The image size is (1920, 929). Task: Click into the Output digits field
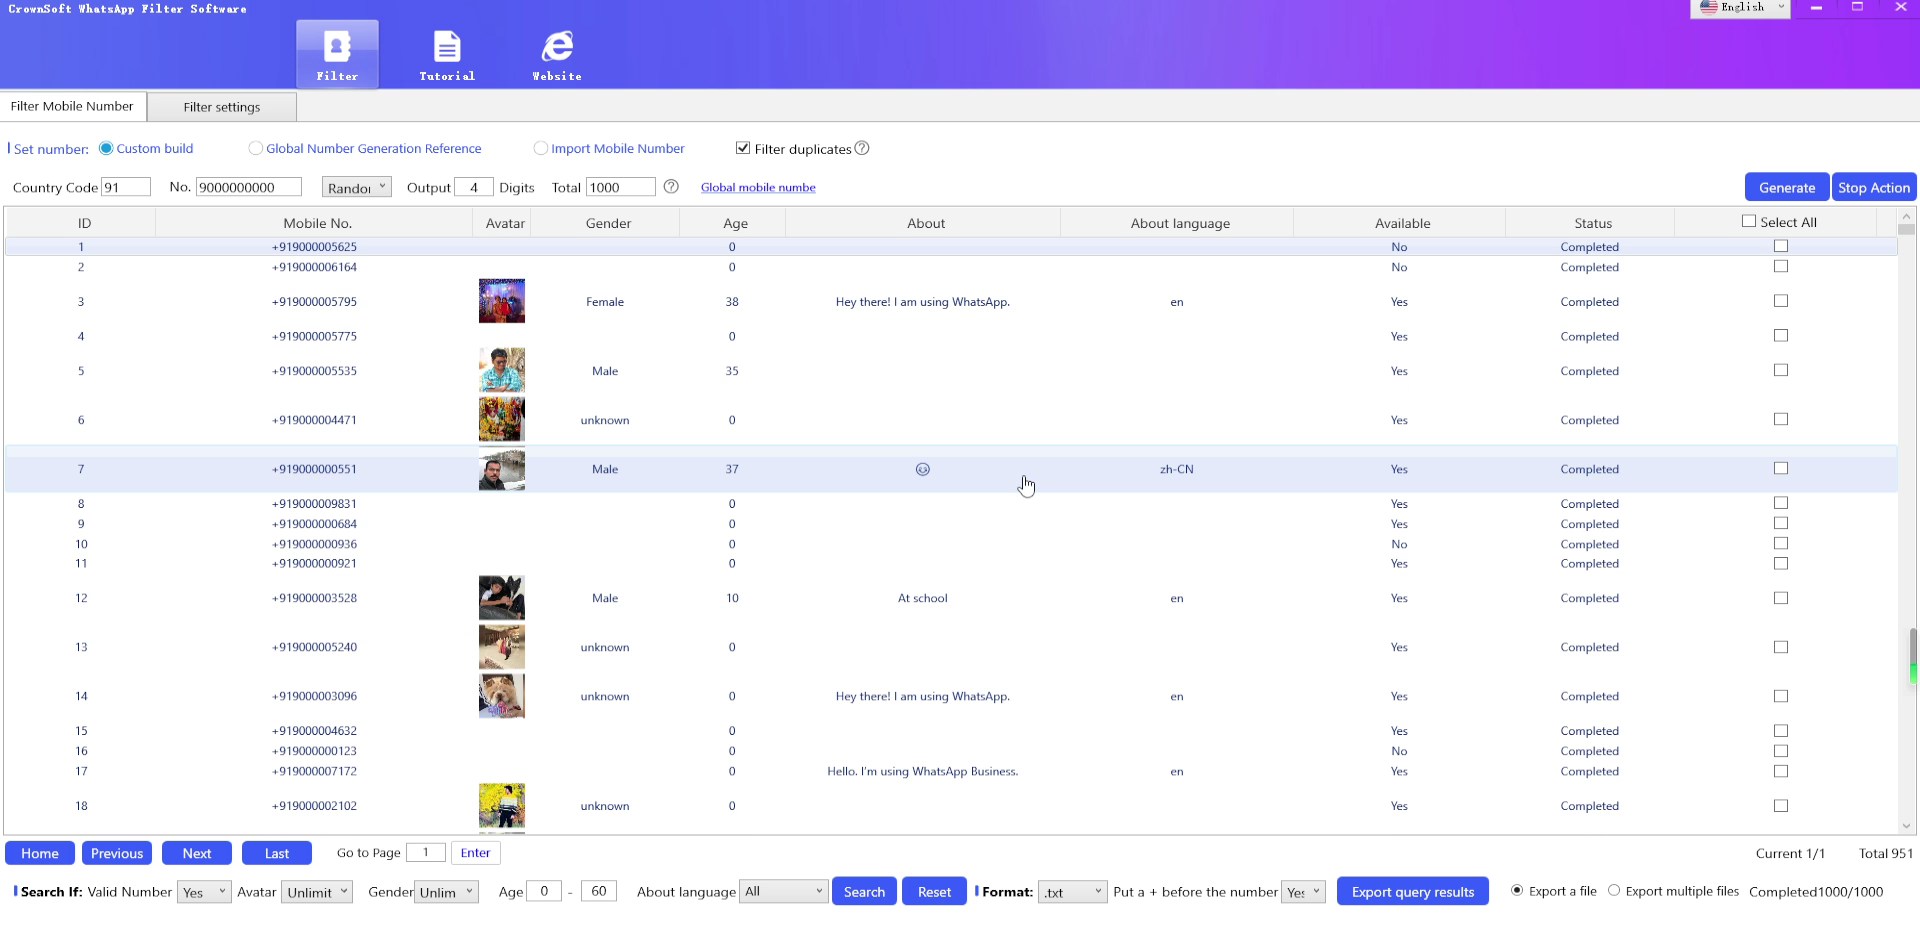point(474,187)
